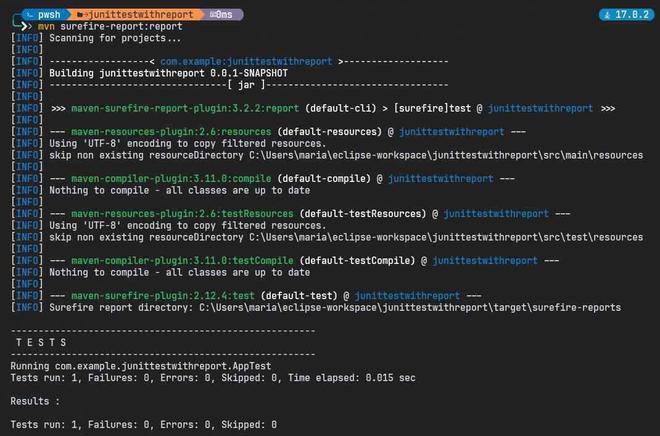This screenshot has width=660, height=436.
Task: Click the '[ jar ]' packaging label
Action: [247, 85]
